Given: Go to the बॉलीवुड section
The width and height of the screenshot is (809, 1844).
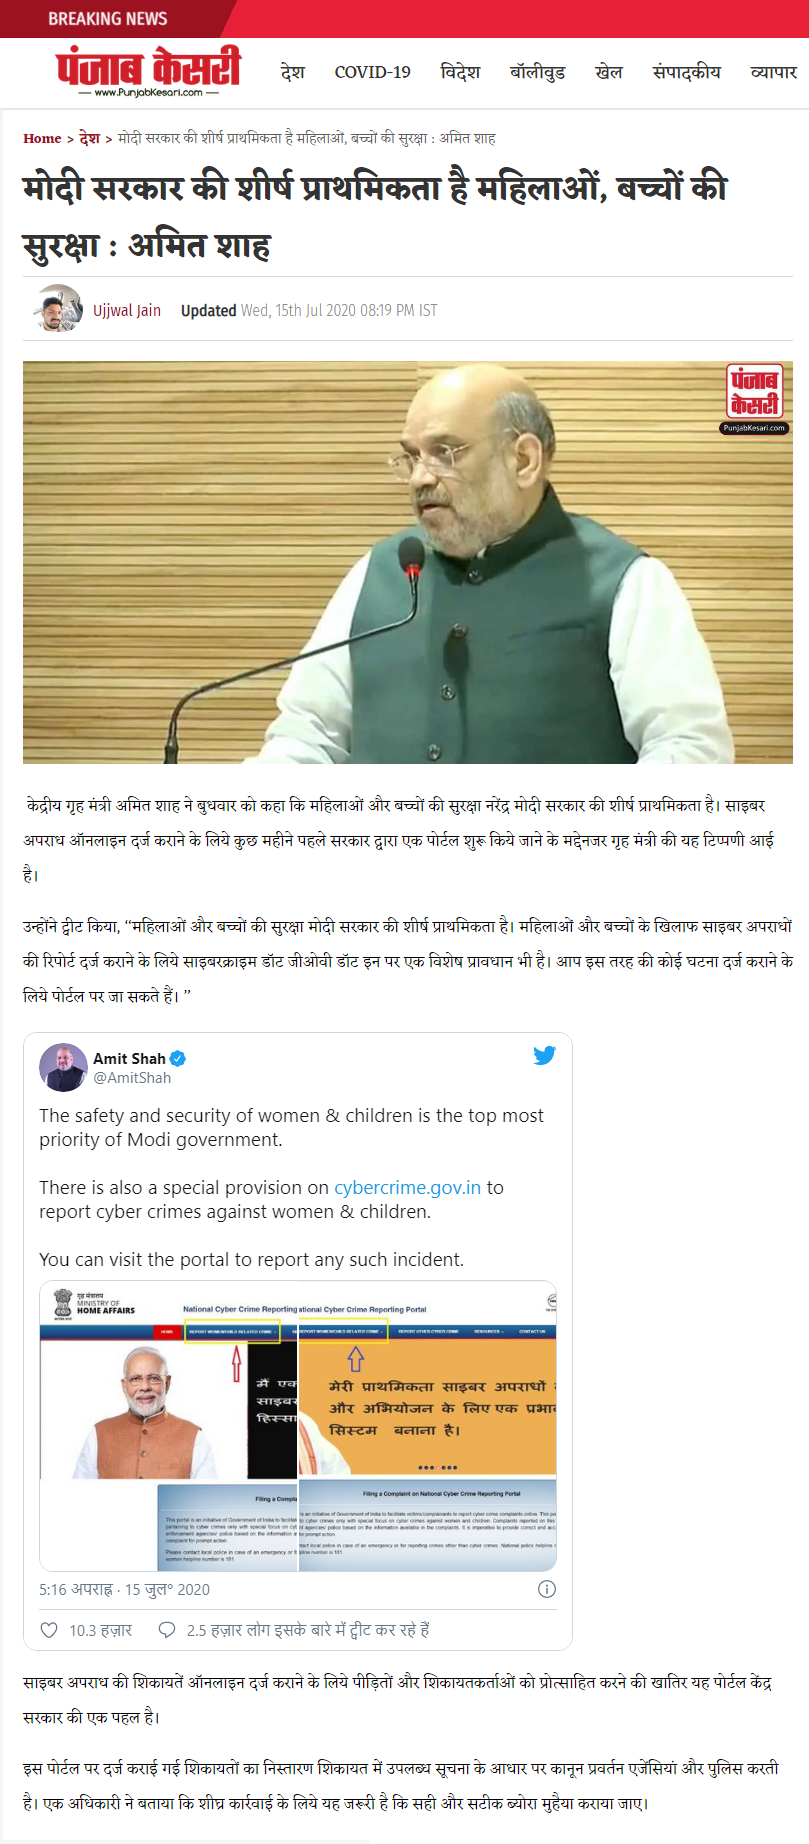Looking at the screenshot, I should (538, 72).
